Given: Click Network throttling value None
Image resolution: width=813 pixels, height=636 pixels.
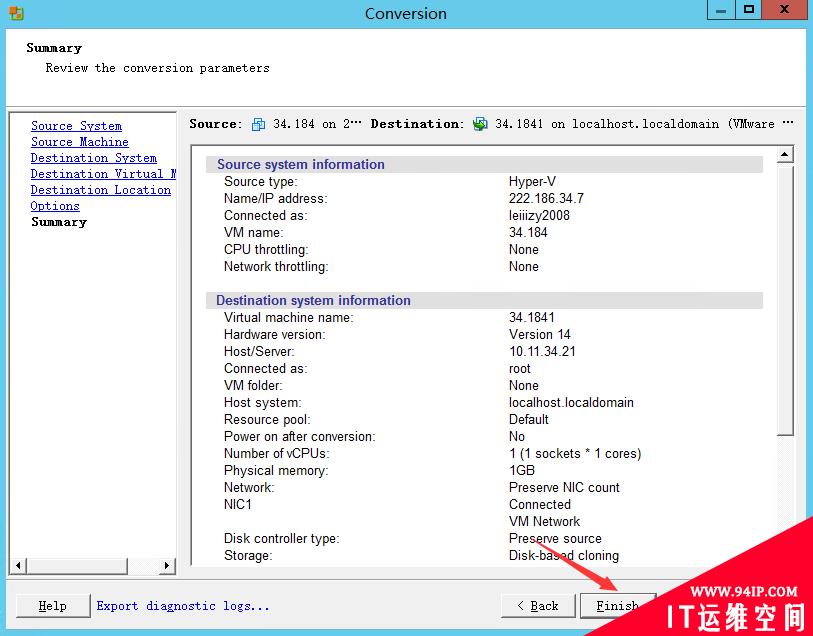Looking at the screenshot, I should click(x=524, y=267).
